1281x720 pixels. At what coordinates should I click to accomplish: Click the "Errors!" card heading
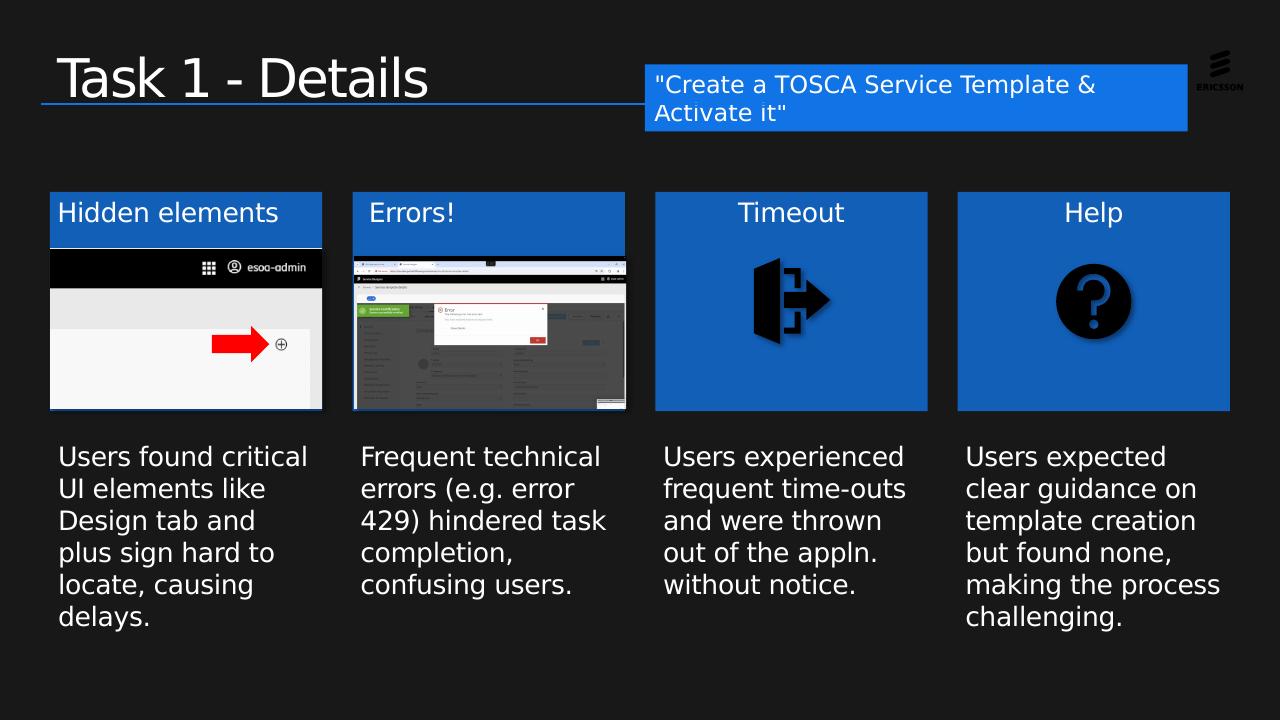[412, 213]
